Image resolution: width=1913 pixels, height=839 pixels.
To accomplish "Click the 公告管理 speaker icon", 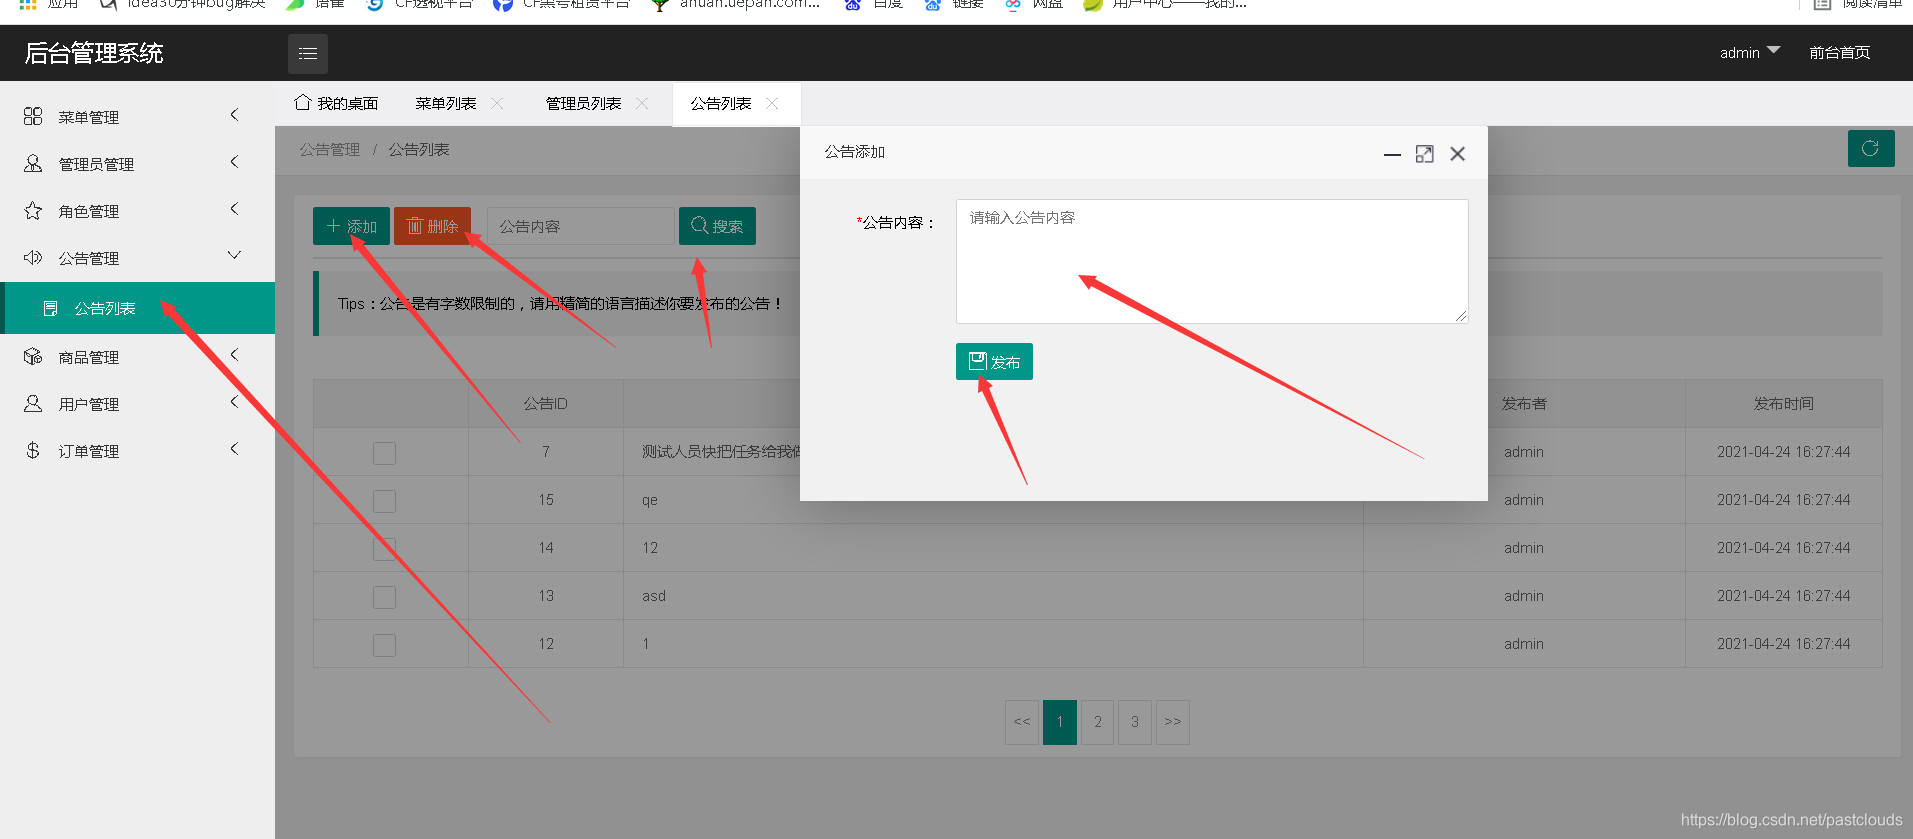I will (33, 257).
